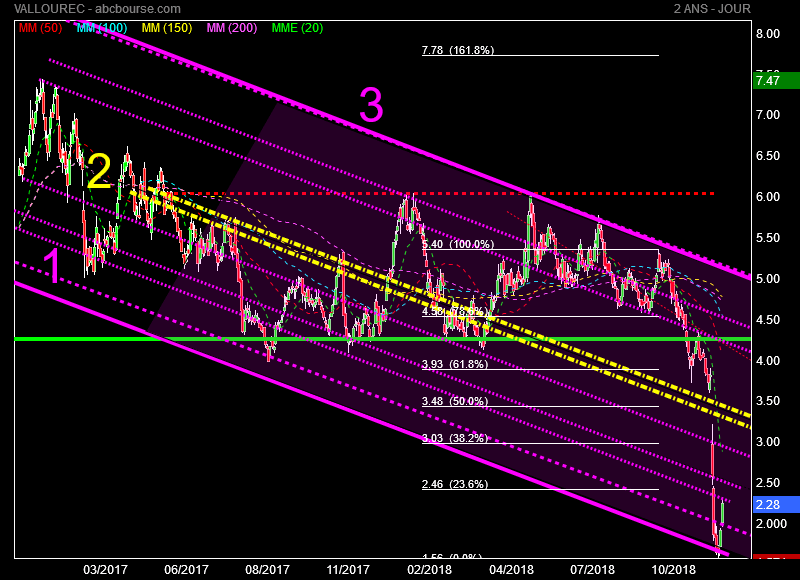This screenshot has width=800, height=580.
Task: Click the 6.00 price axis value
Action: (768, 197)
